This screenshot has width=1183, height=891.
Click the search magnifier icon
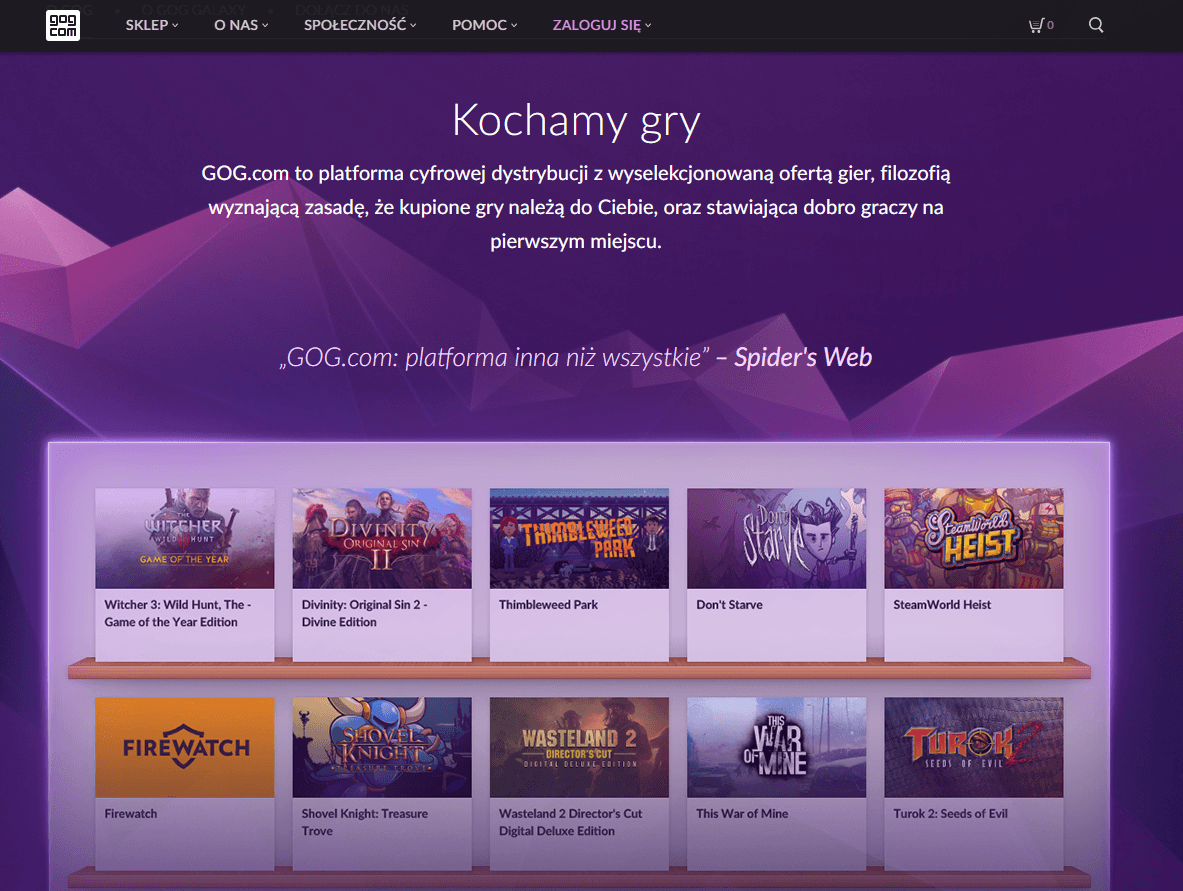coord(1096,25)
